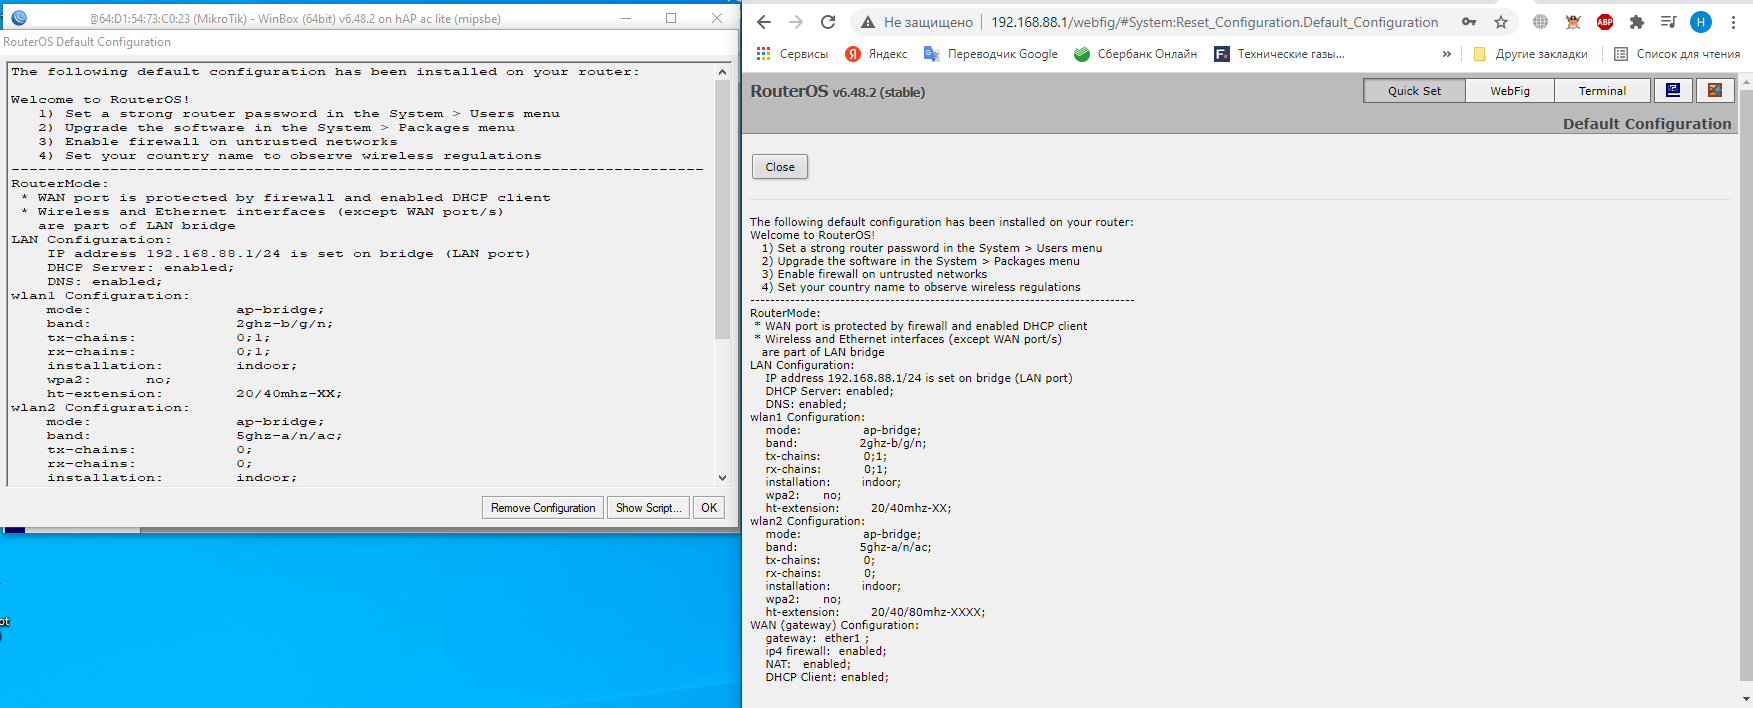This screenshot has height=708, width=1753.
Task: Click the RouterOS v6.48.2 (stable) heading
Action: [838, 91]
